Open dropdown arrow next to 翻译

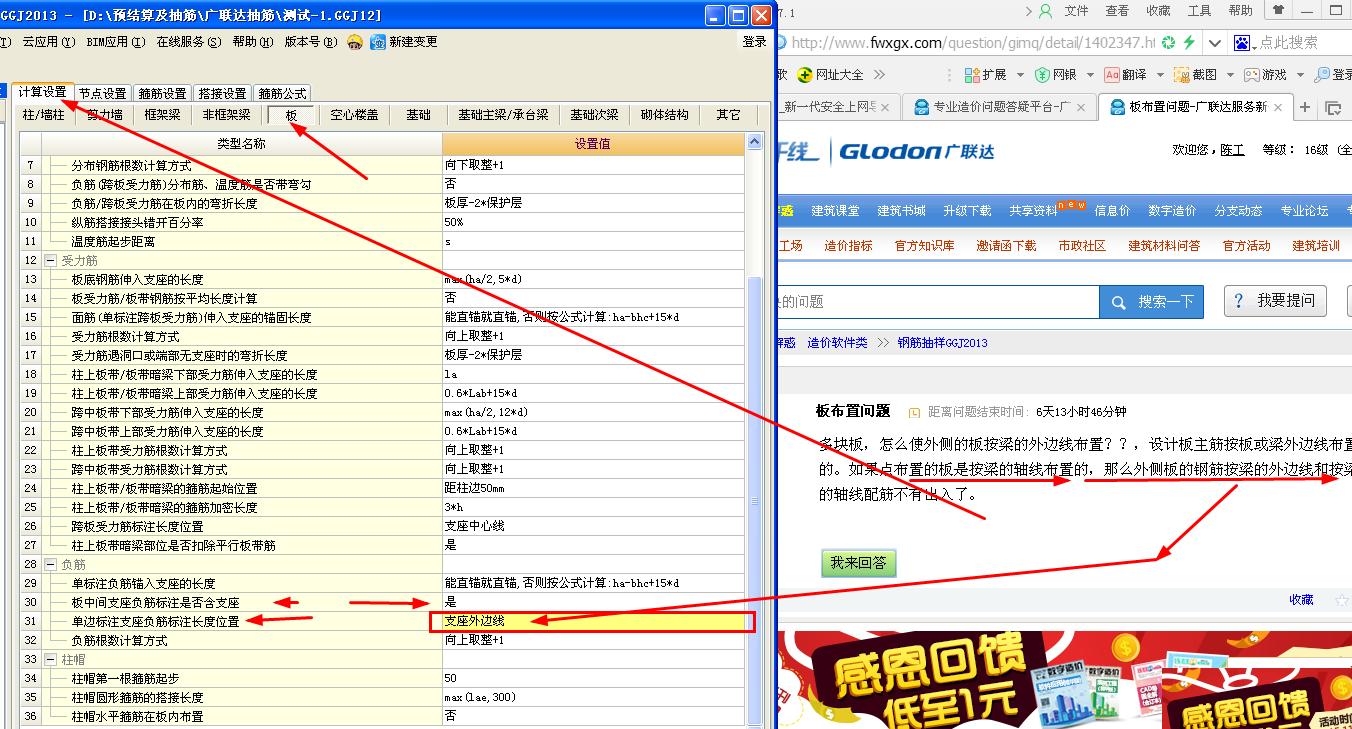click(1159, 75)
